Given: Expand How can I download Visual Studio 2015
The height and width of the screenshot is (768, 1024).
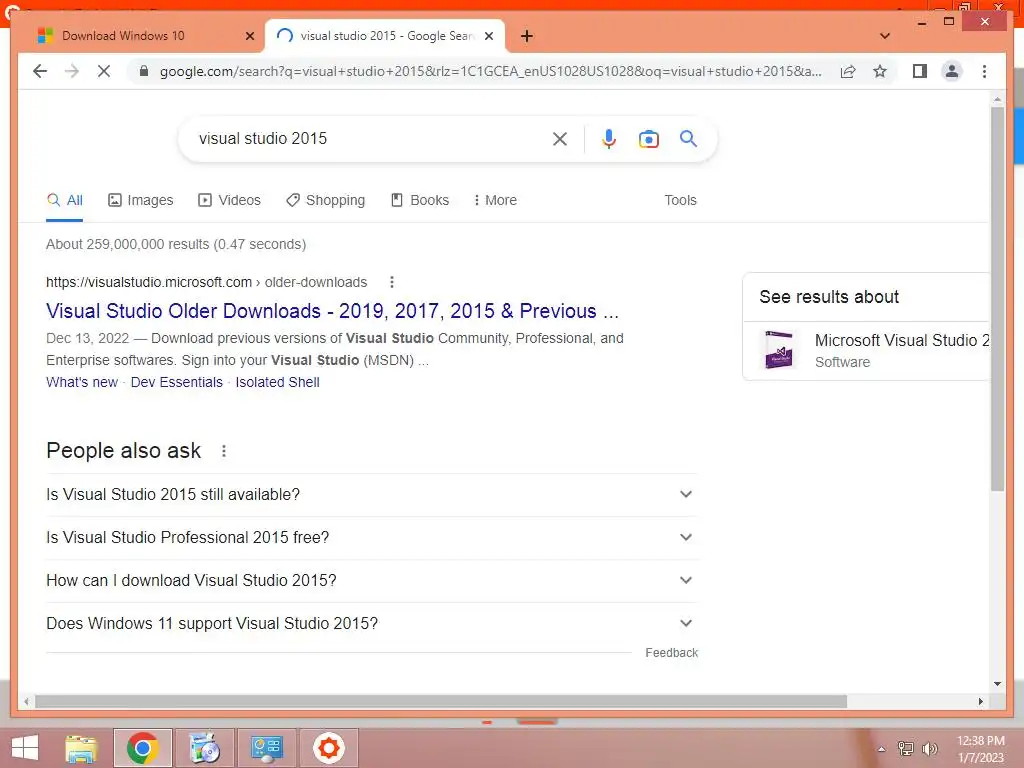Looking at the screenshot, I should click(x=371, y=581).
